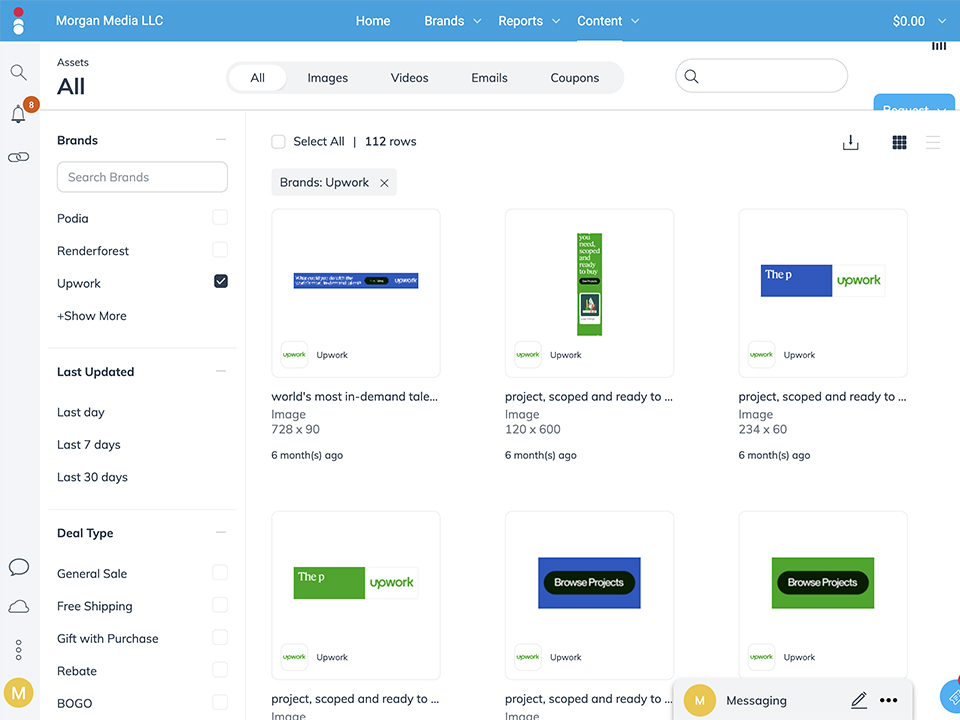The width and height of the screenshot is (960, 720).
Task: Collapse the Brands filter section
Action: point(221,140)
